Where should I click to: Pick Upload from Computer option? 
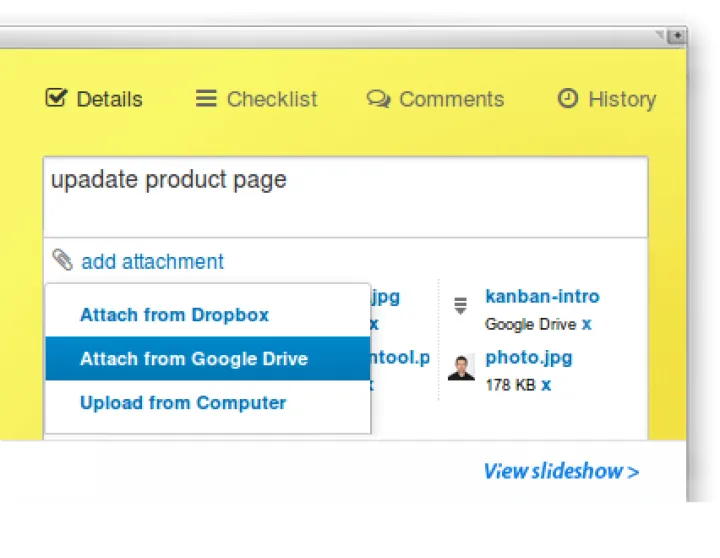(x=183, y=403)
